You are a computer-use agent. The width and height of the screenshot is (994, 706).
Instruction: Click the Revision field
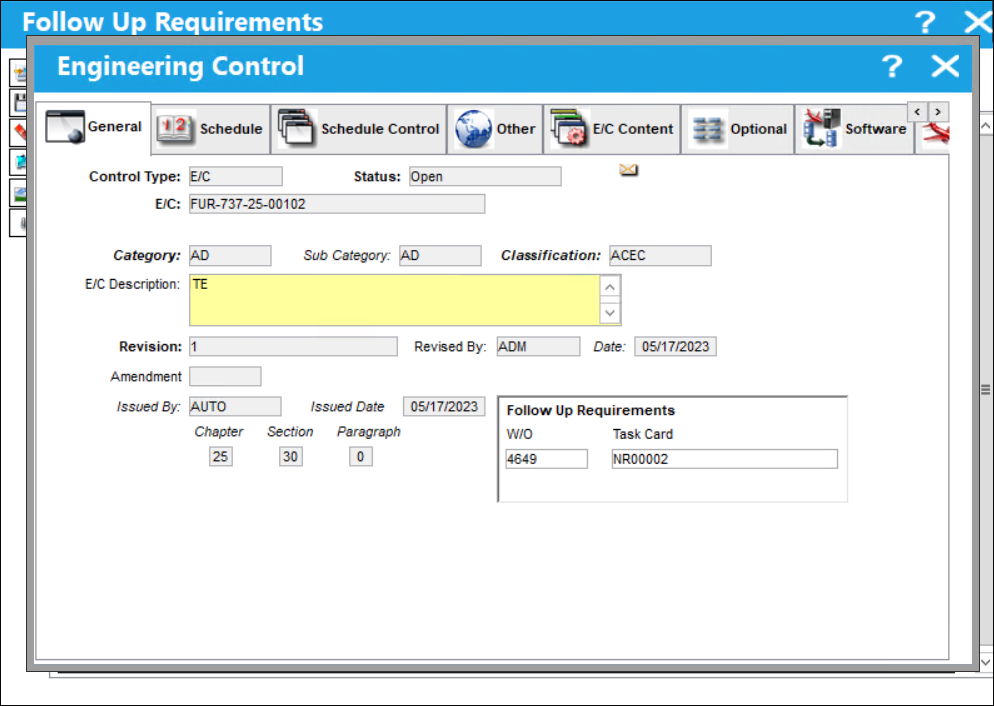pyautogui.click(x=294, y=347)
